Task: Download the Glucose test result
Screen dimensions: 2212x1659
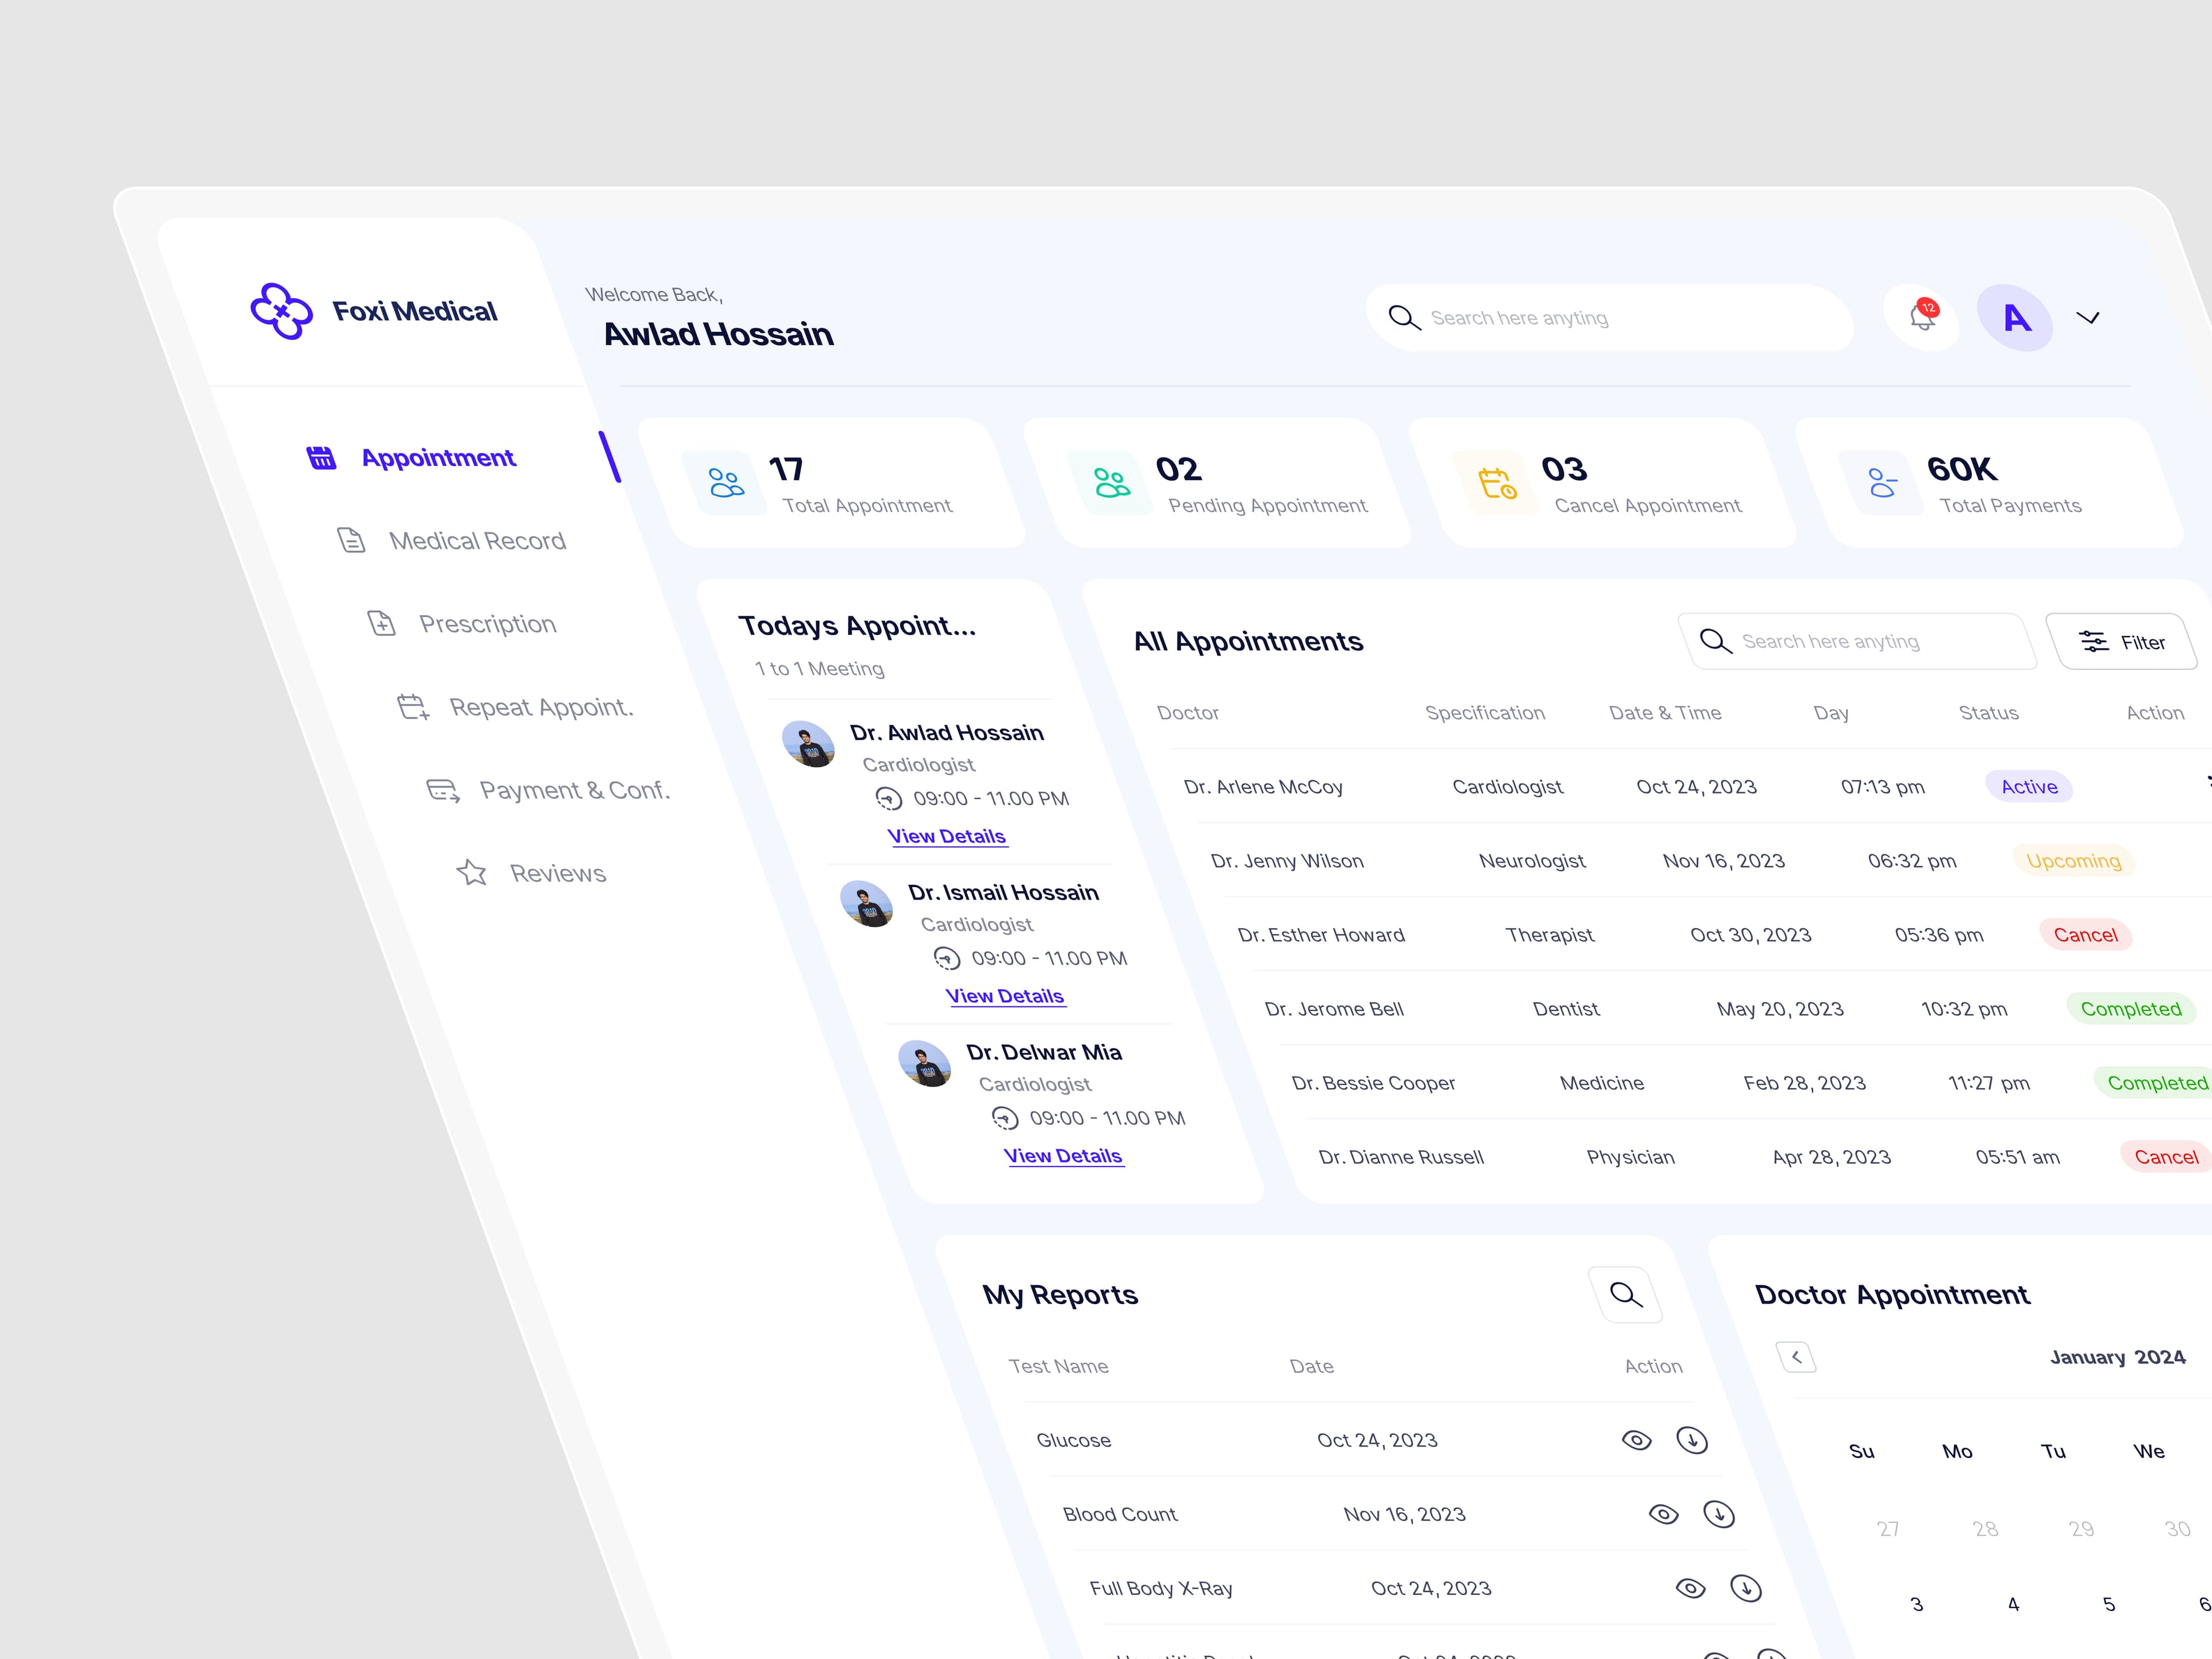Action: point(1692,1440)
